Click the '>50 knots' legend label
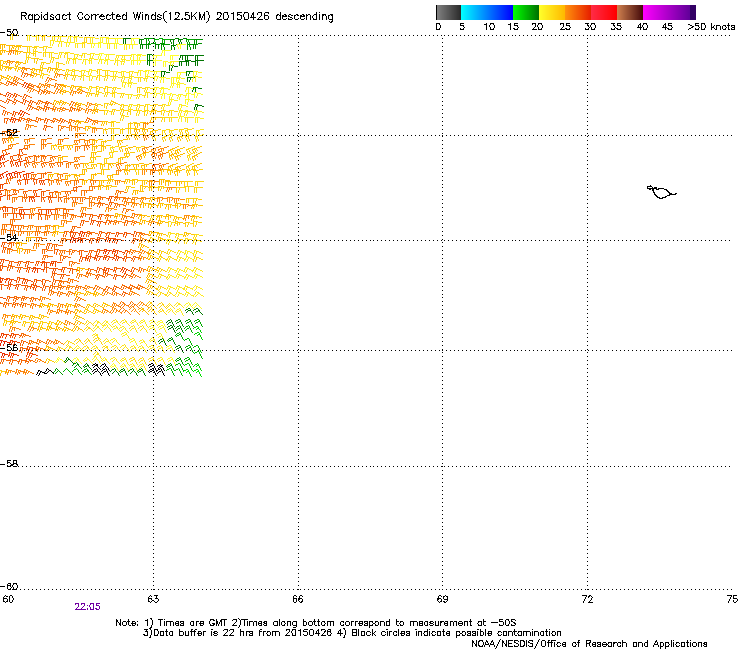Screen dimensions: 740x650 [711, 27]
